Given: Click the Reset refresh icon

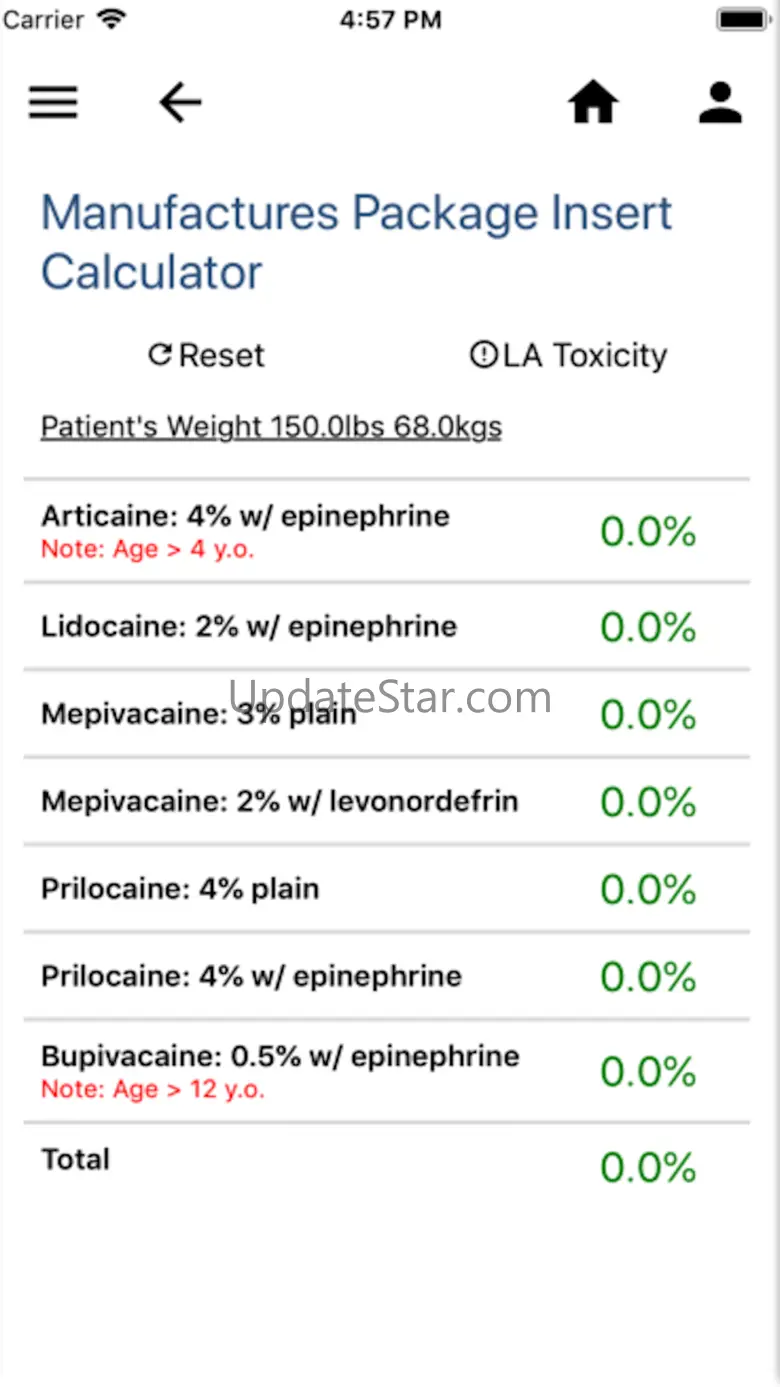Looking at the screenshot, I should pyautogui.click(x=160, y=354).
